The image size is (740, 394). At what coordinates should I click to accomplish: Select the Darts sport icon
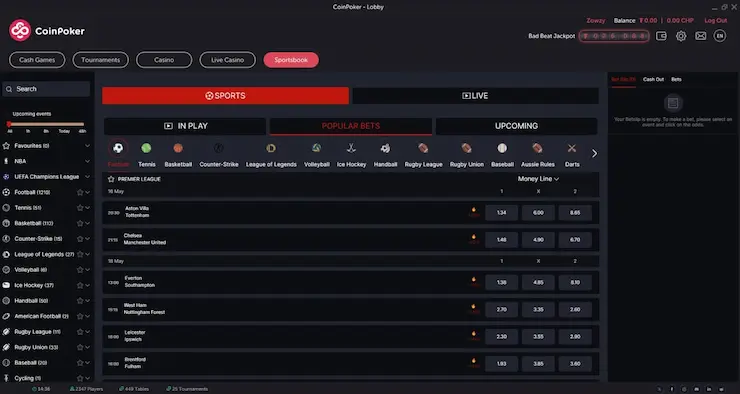tap(572, 148)
